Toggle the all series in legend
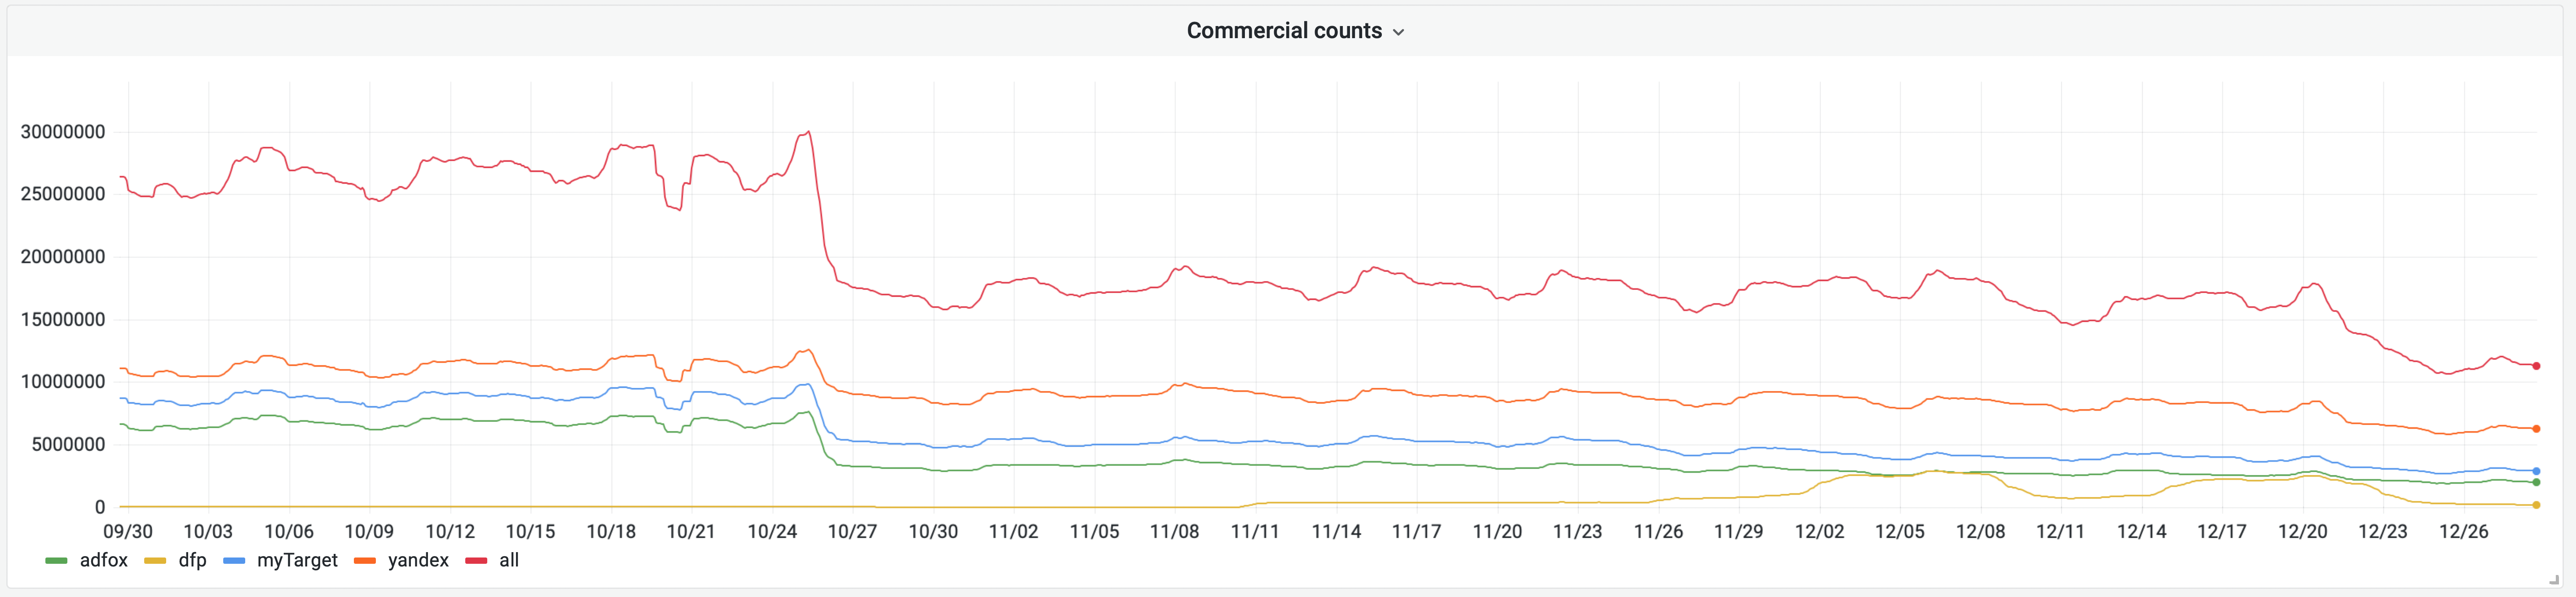 click(509, 560)
